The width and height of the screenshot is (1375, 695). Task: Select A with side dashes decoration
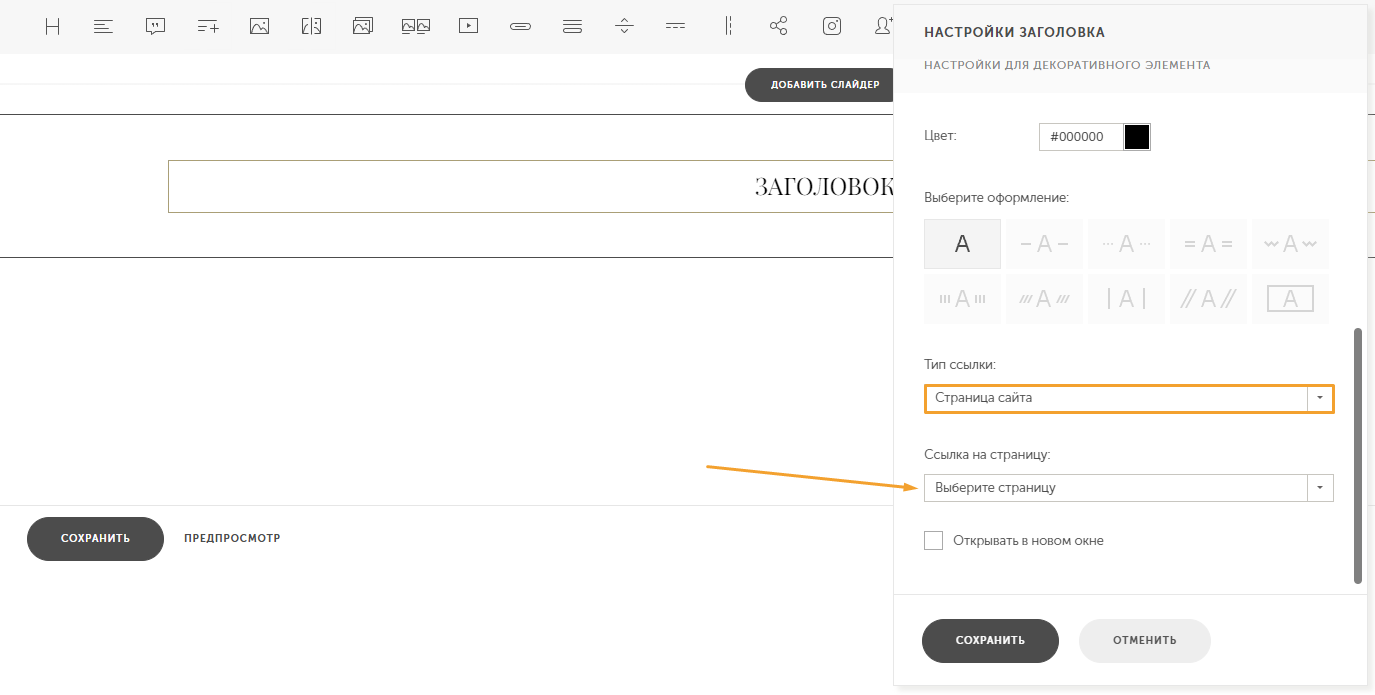point(1044,244)
